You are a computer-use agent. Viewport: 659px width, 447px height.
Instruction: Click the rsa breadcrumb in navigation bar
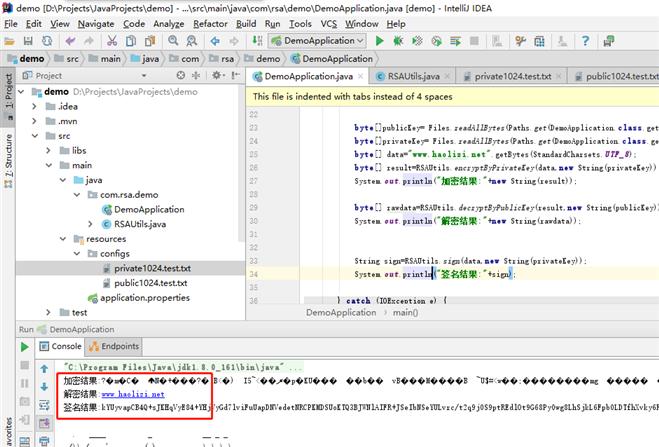(221, 59)
